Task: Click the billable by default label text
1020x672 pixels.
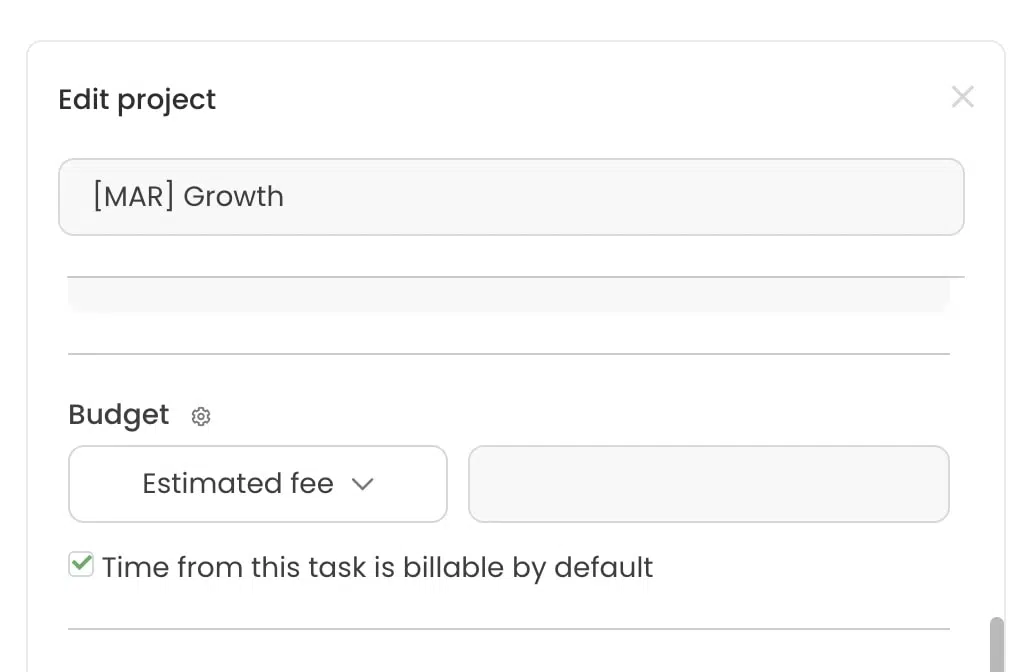Action: click(x=375, y=566)
